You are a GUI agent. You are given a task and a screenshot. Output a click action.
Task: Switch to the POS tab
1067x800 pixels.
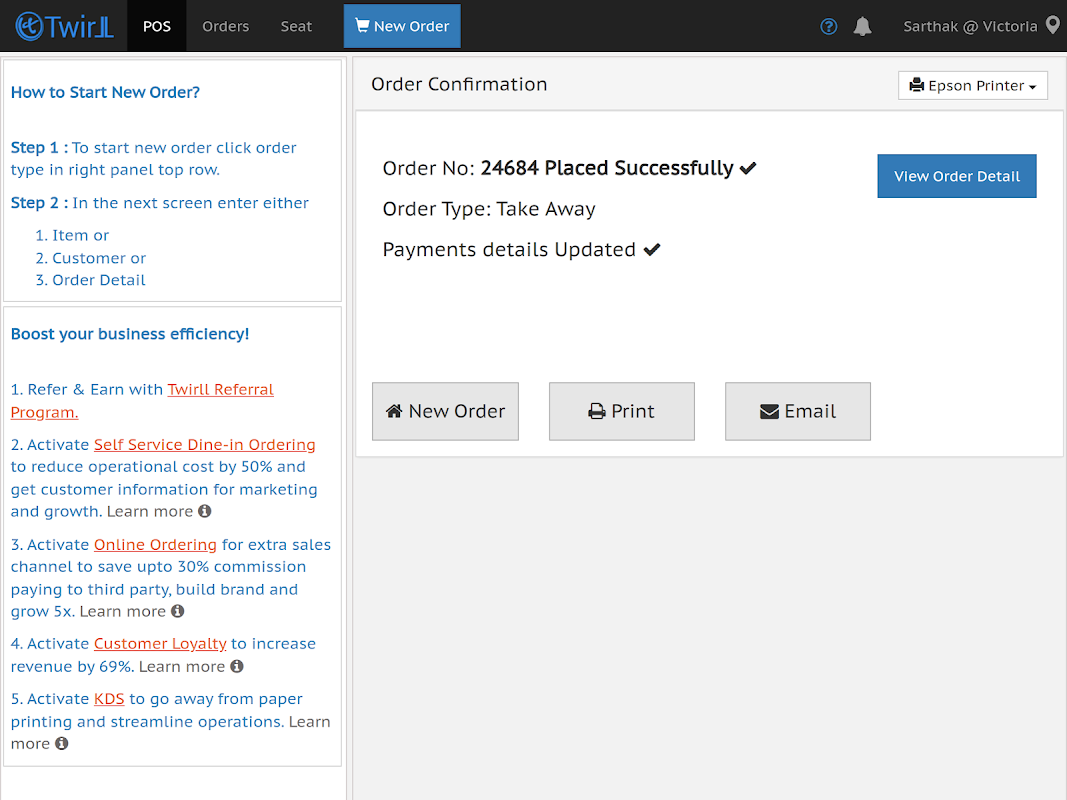coord(157,26)
